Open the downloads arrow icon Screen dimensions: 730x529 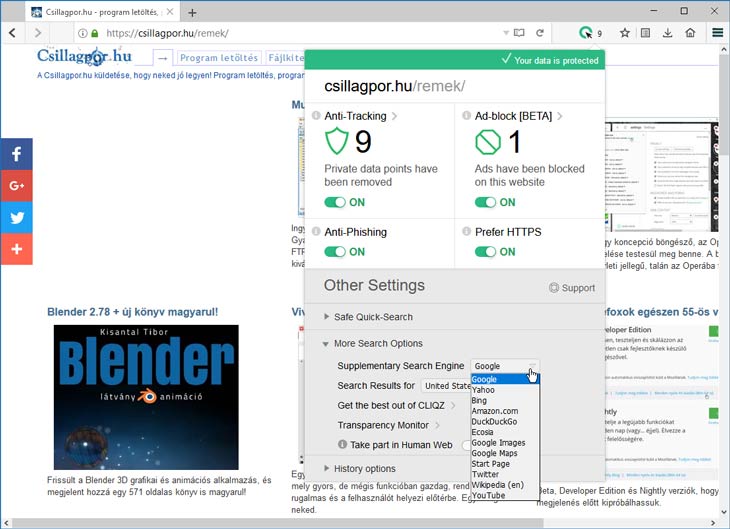[x=667, y=33]
